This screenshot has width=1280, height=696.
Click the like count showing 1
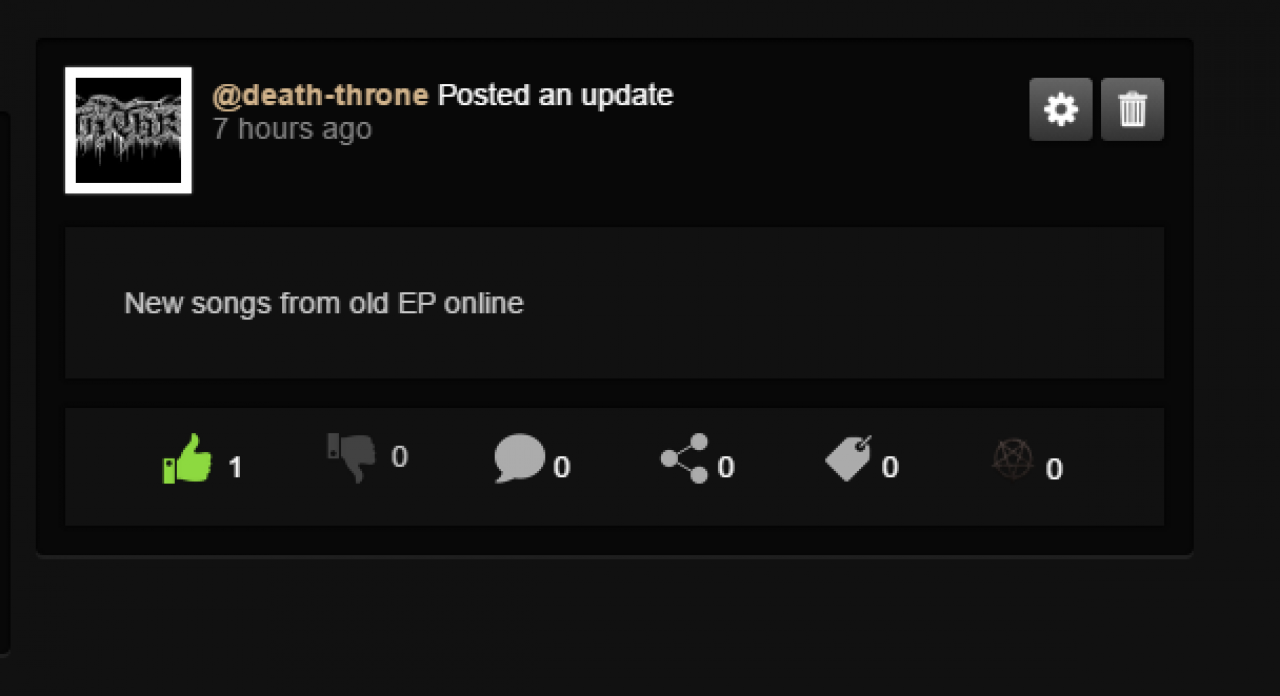click(235, 468)
